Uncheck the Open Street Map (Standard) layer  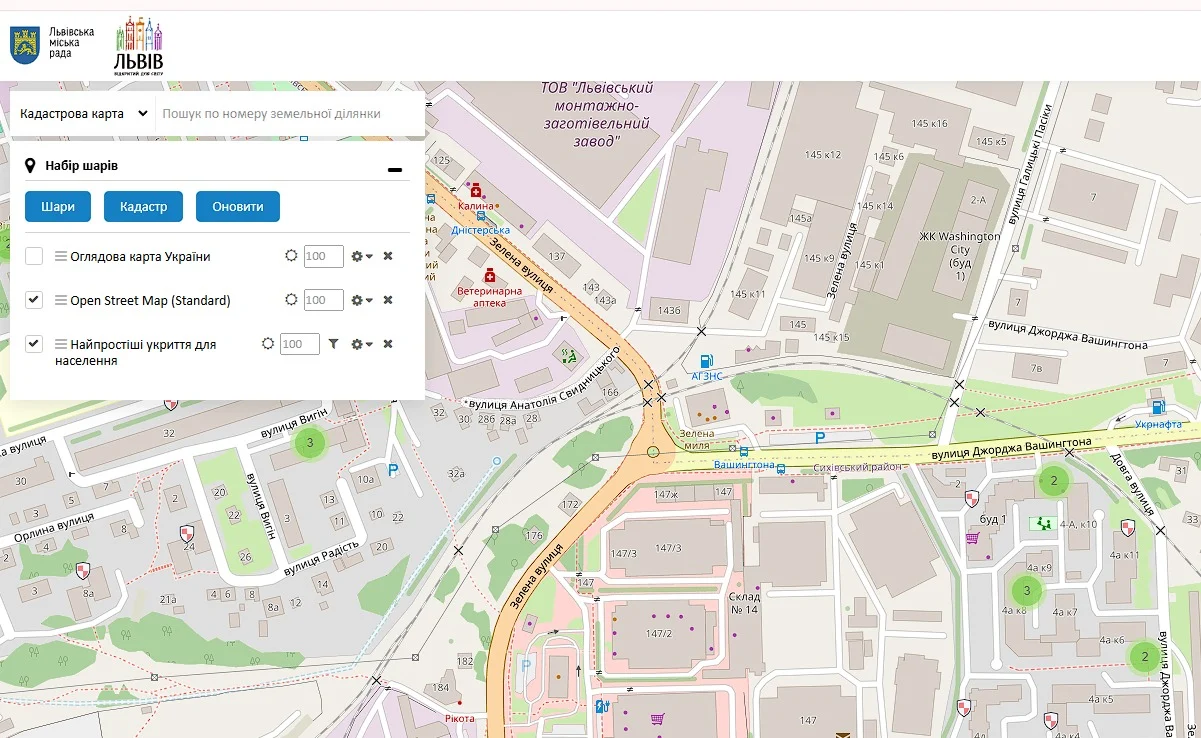34,300
